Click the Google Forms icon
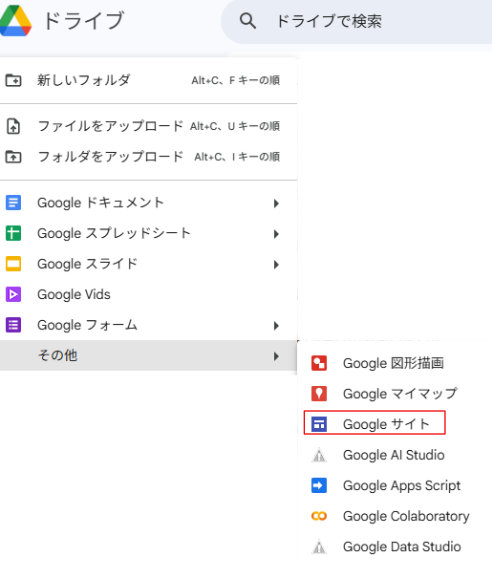This screenshot has width=492, height=563. click(13, 325)
